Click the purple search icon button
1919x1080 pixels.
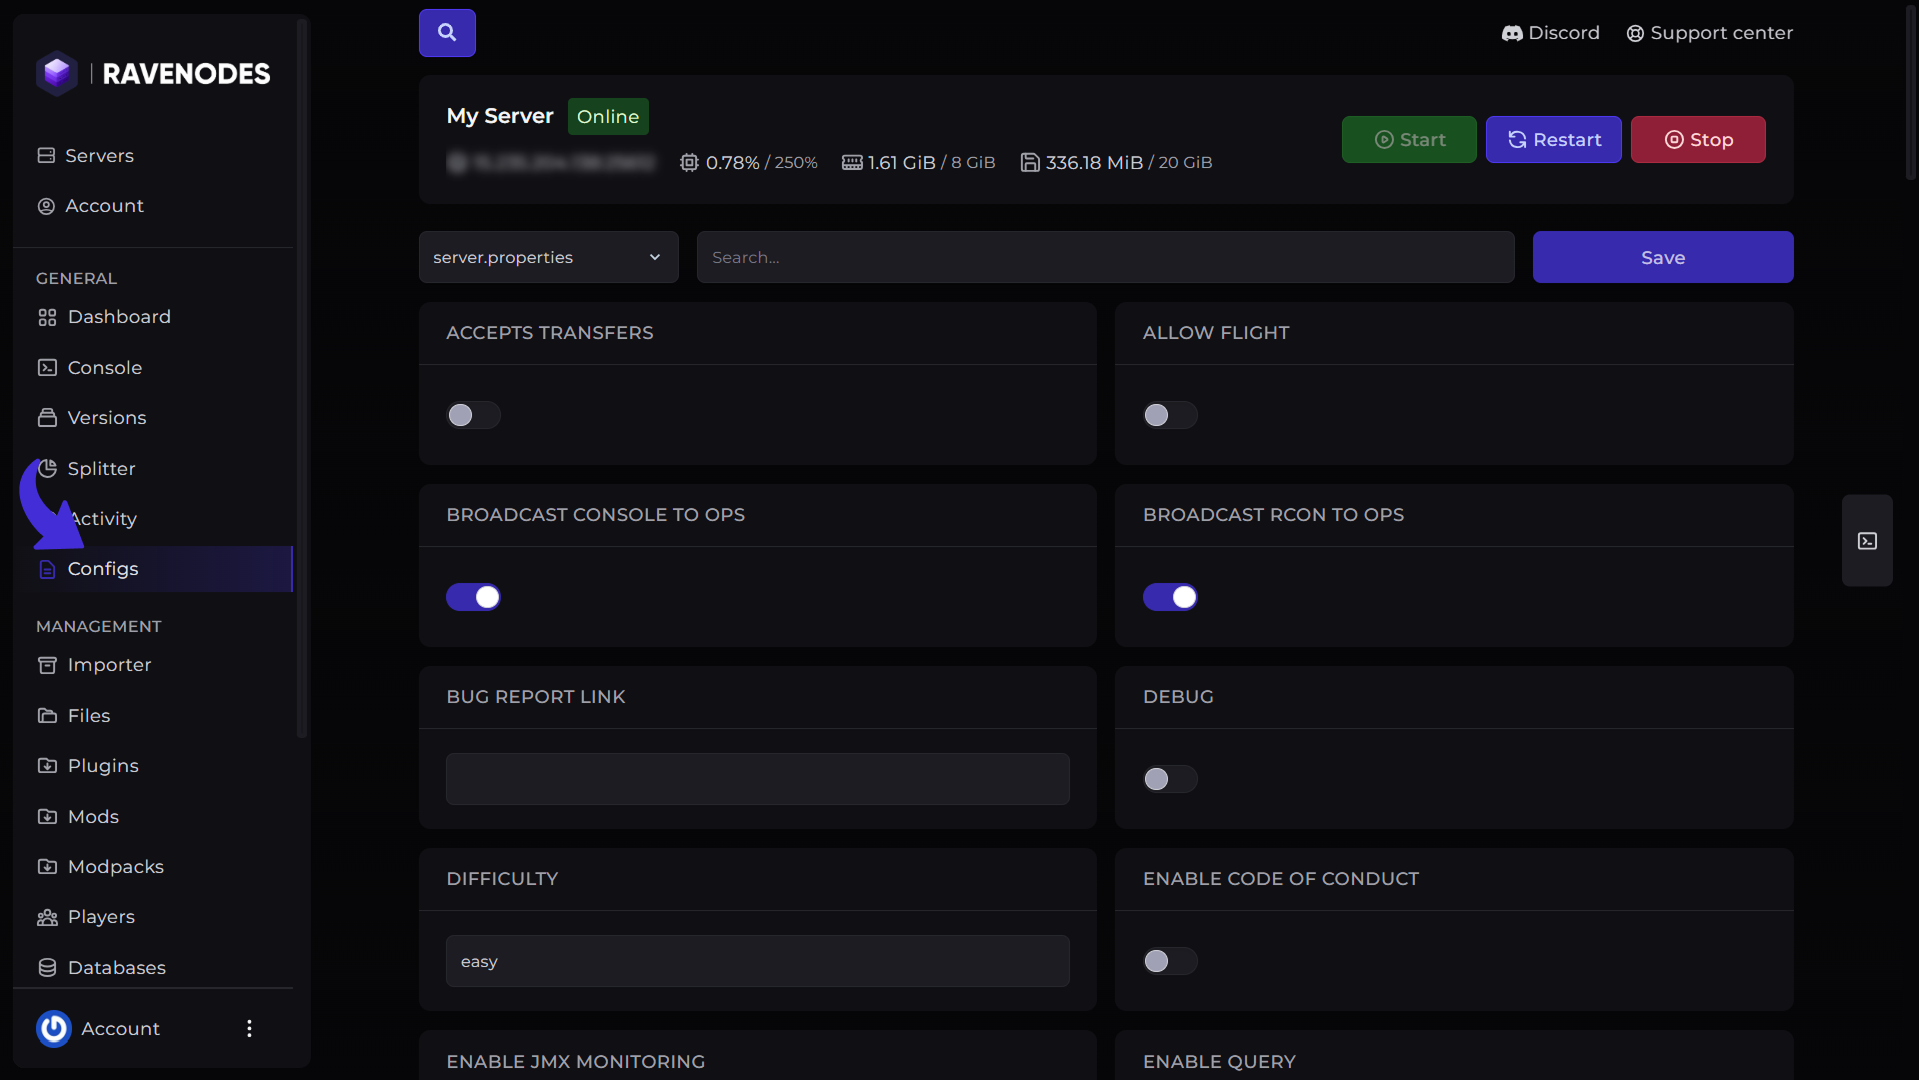(x=447, y=33)
